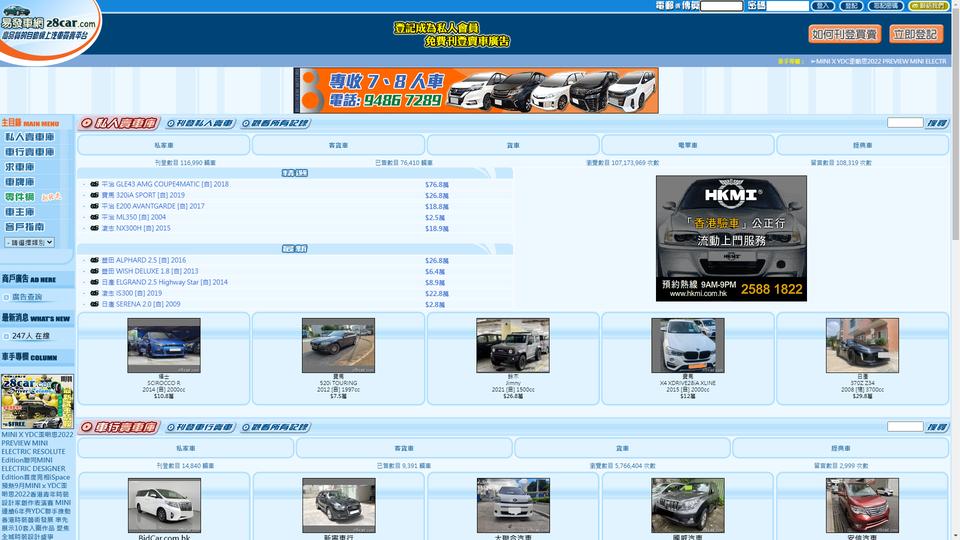This screenshot has width=960, height=540.
Task: Click view-all-records button in dealer section
Action: click(276, 427)
